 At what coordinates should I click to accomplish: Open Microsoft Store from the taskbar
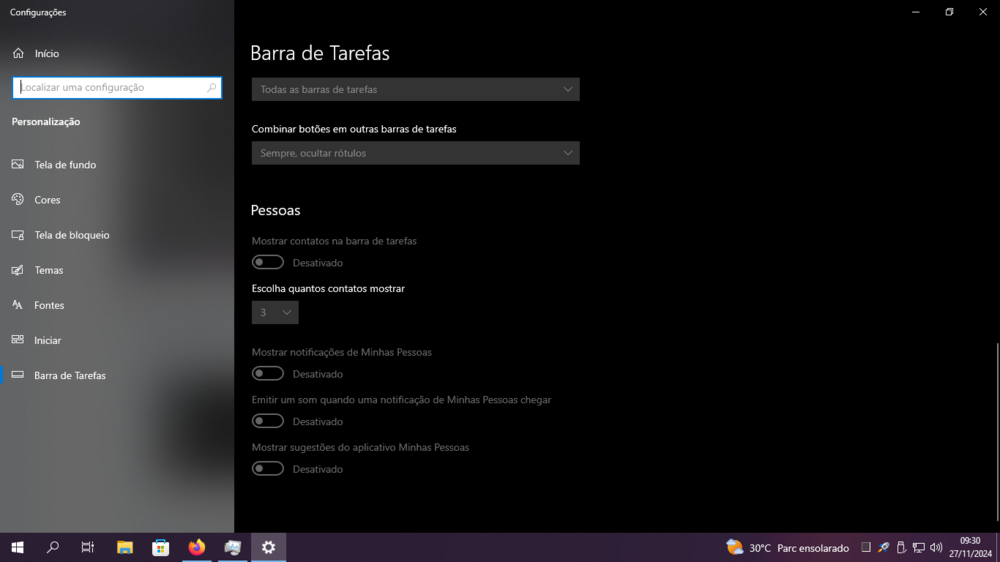pos(160,547)
